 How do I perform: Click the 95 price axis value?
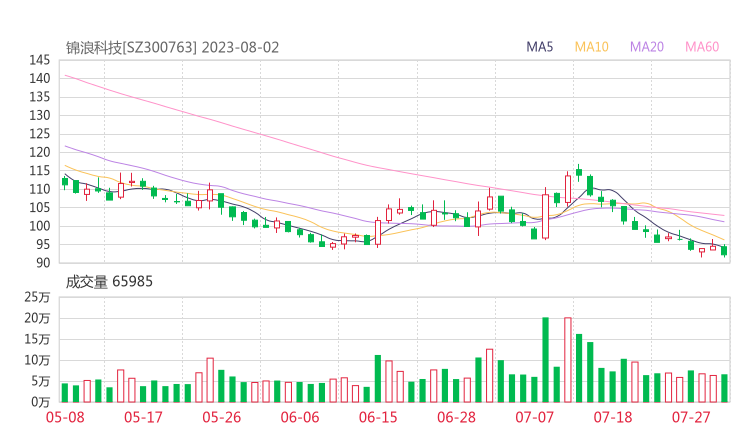tap(43, 244)
